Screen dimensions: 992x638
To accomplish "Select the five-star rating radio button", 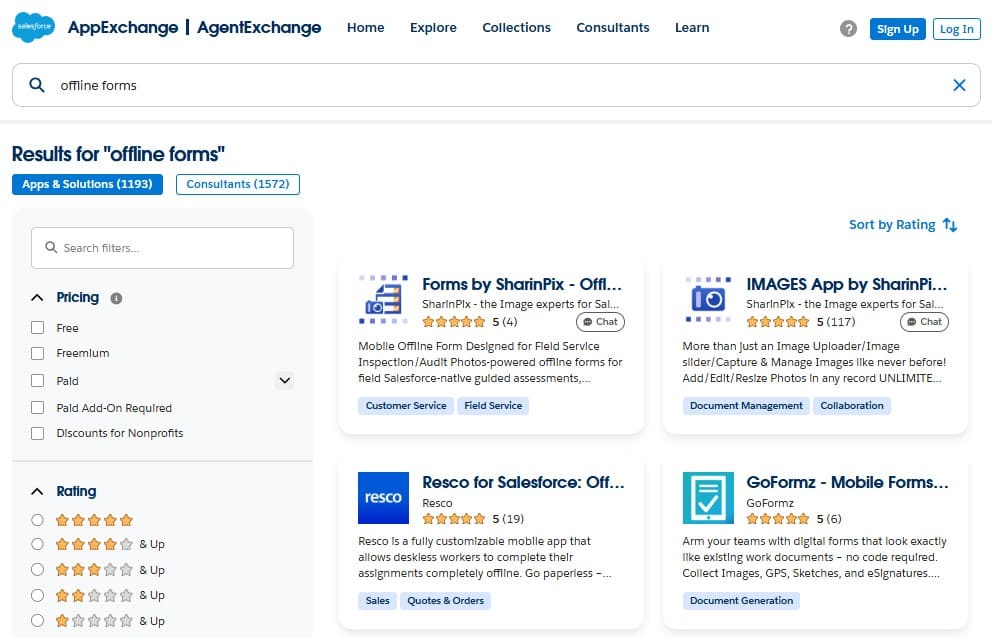I will tap(36, 520).
